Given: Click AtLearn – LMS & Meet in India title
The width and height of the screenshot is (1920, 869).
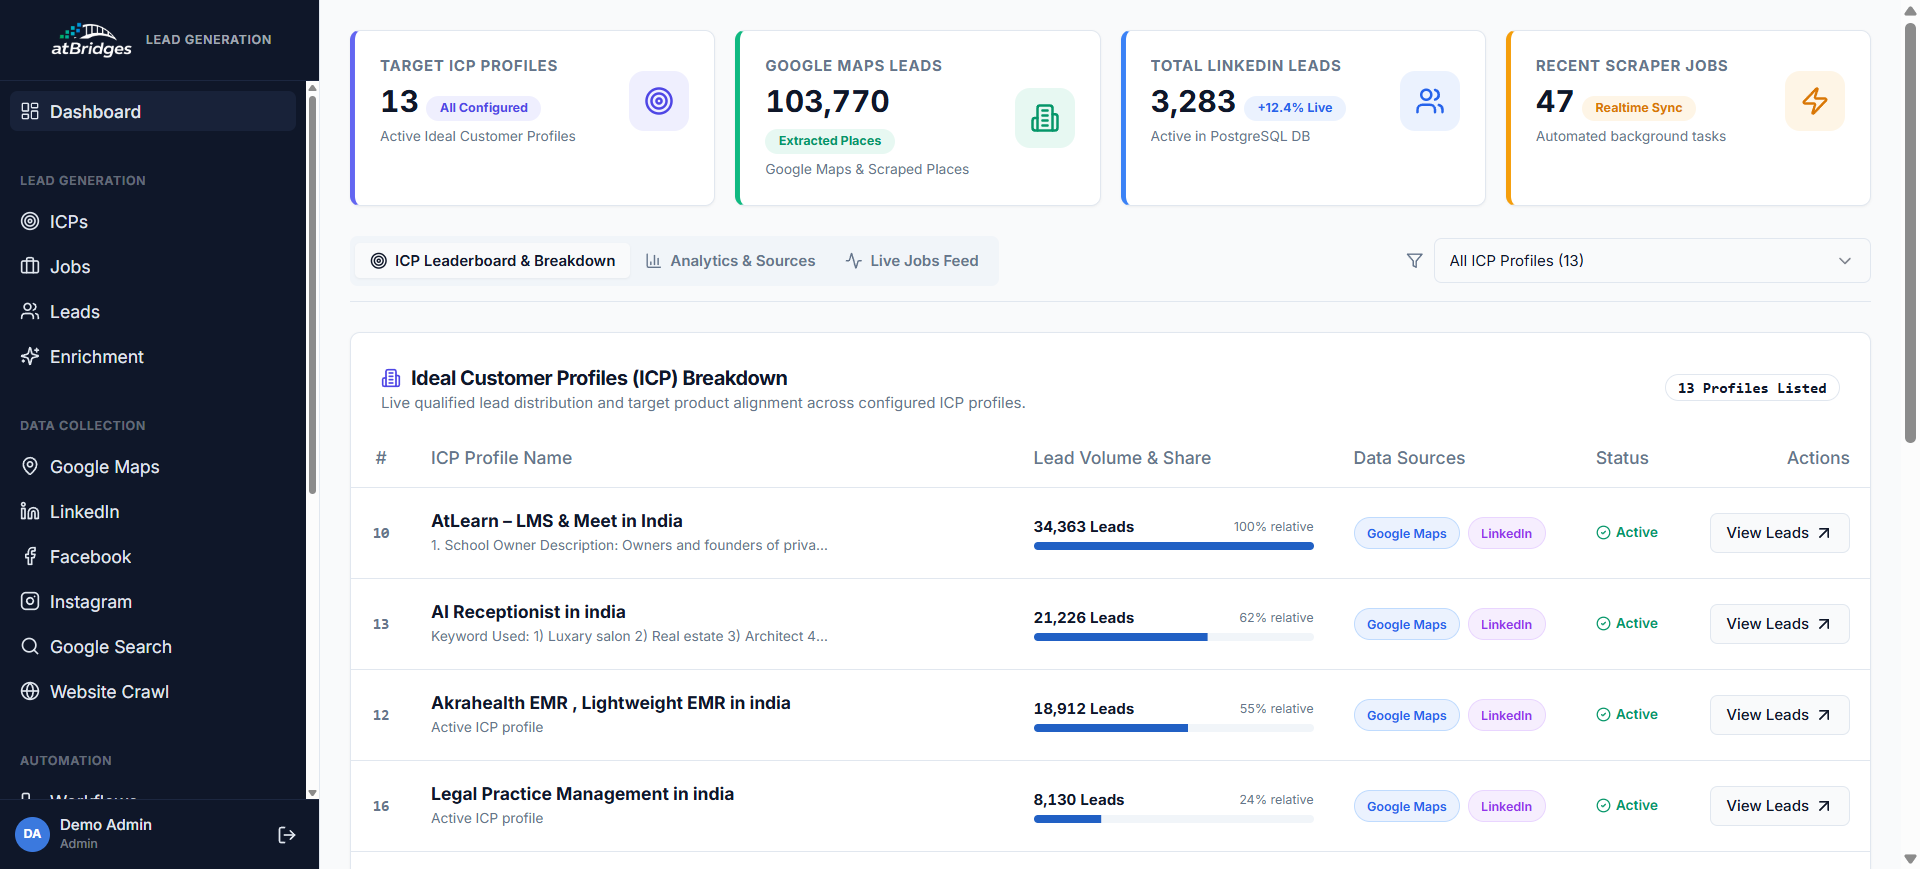Looking at the screenshot, I should [557, 521].
